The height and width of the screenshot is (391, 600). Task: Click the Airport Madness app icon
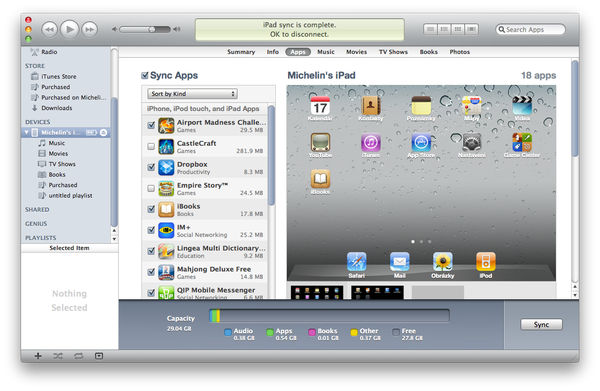(166, 125)
